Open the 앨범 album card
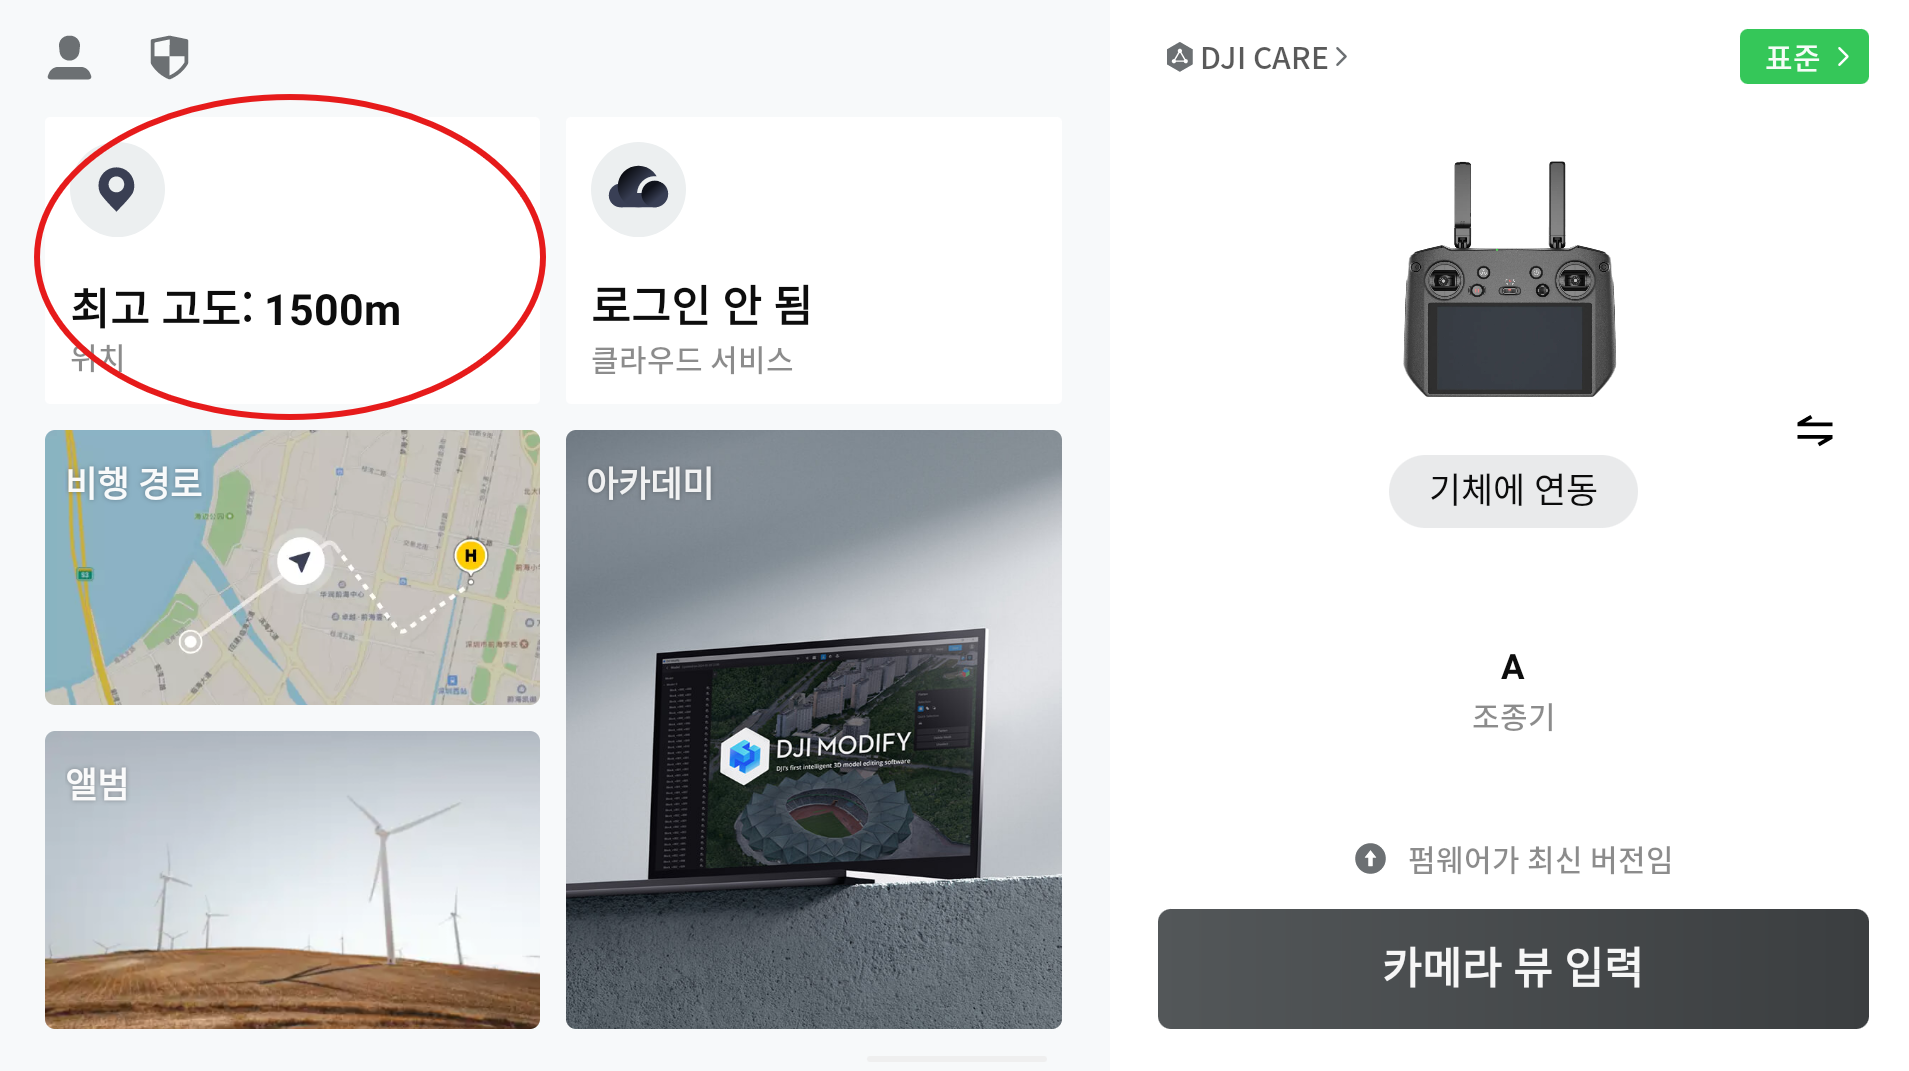 point(292,880)
